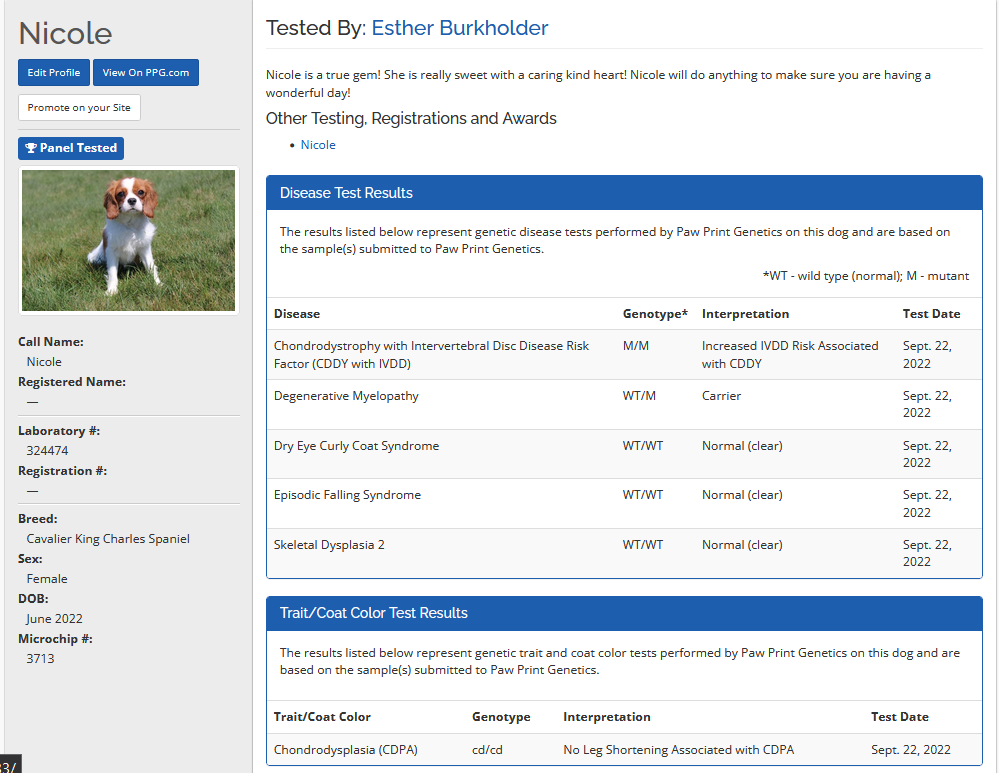Click the Nicole page title heading
999x773 pixels.
(x=66, y=33)
